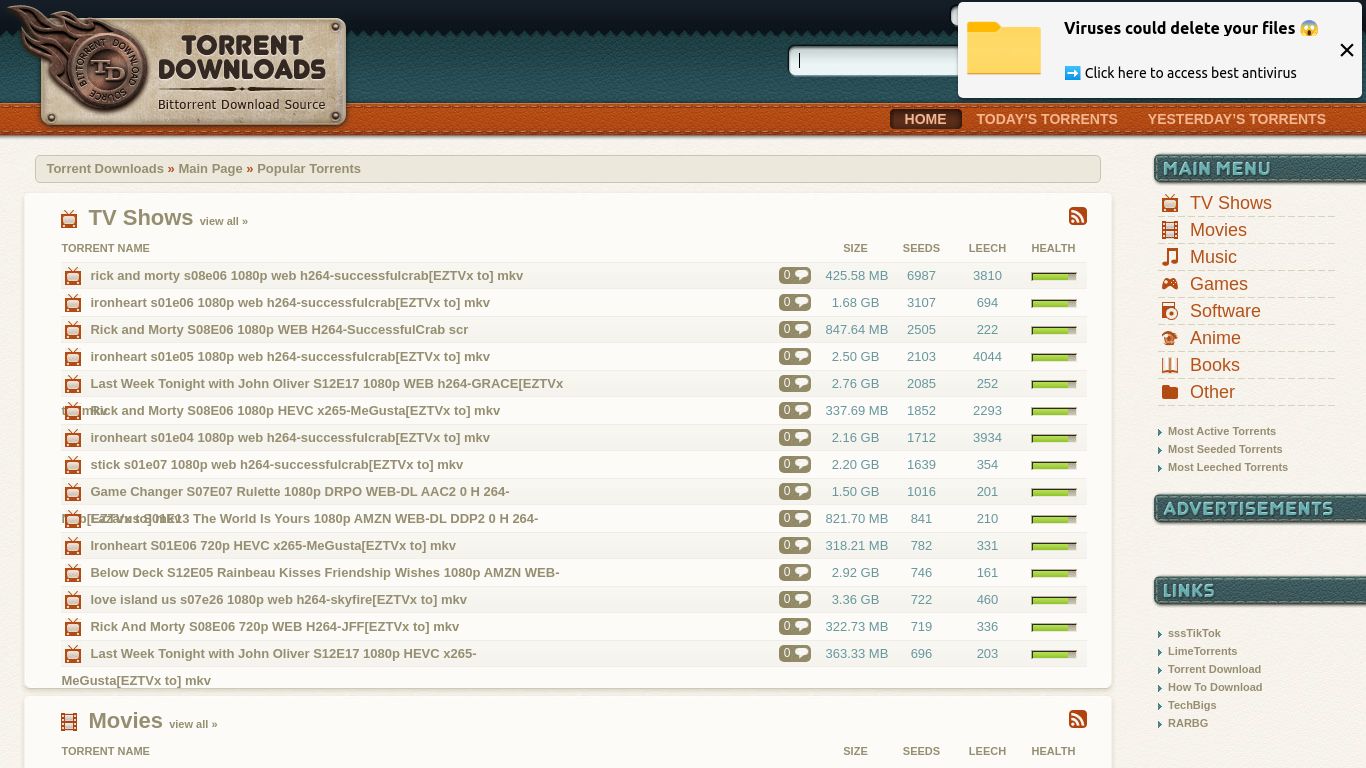Click TV Shows section heading icon
The image size is (1366, 768).
pos(69,219)
